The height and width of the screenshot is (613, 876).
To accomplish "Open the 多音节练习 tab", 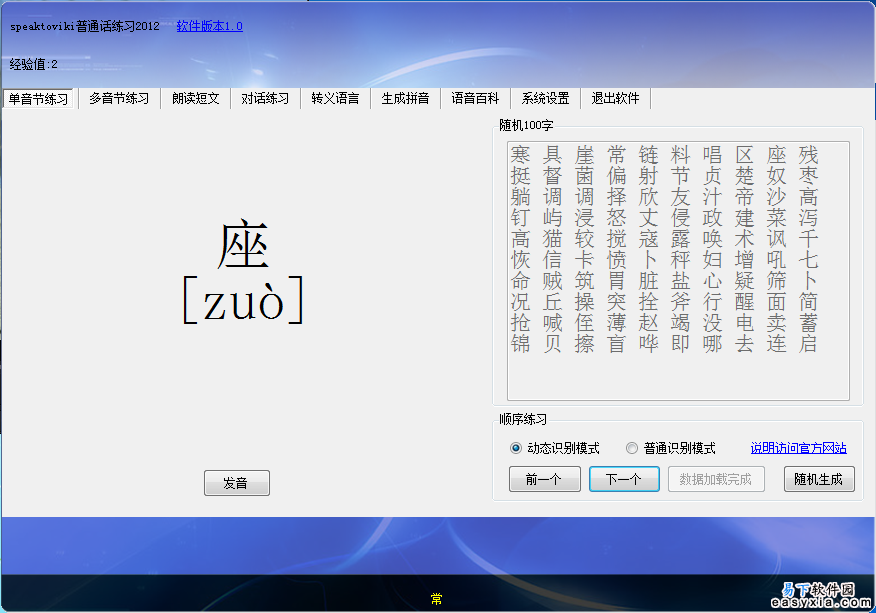I will (x=119, y=99).
